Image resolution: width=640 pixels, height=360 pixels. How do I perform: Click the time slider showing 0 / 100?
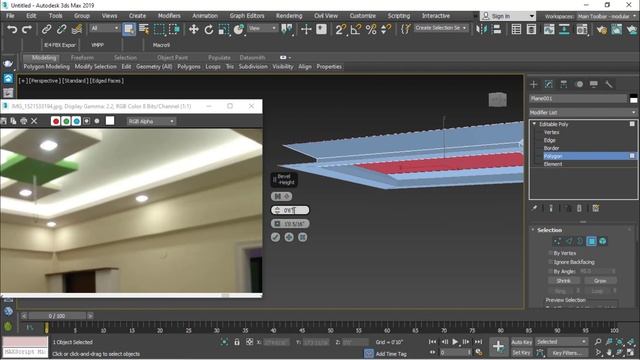pos(57,316)
